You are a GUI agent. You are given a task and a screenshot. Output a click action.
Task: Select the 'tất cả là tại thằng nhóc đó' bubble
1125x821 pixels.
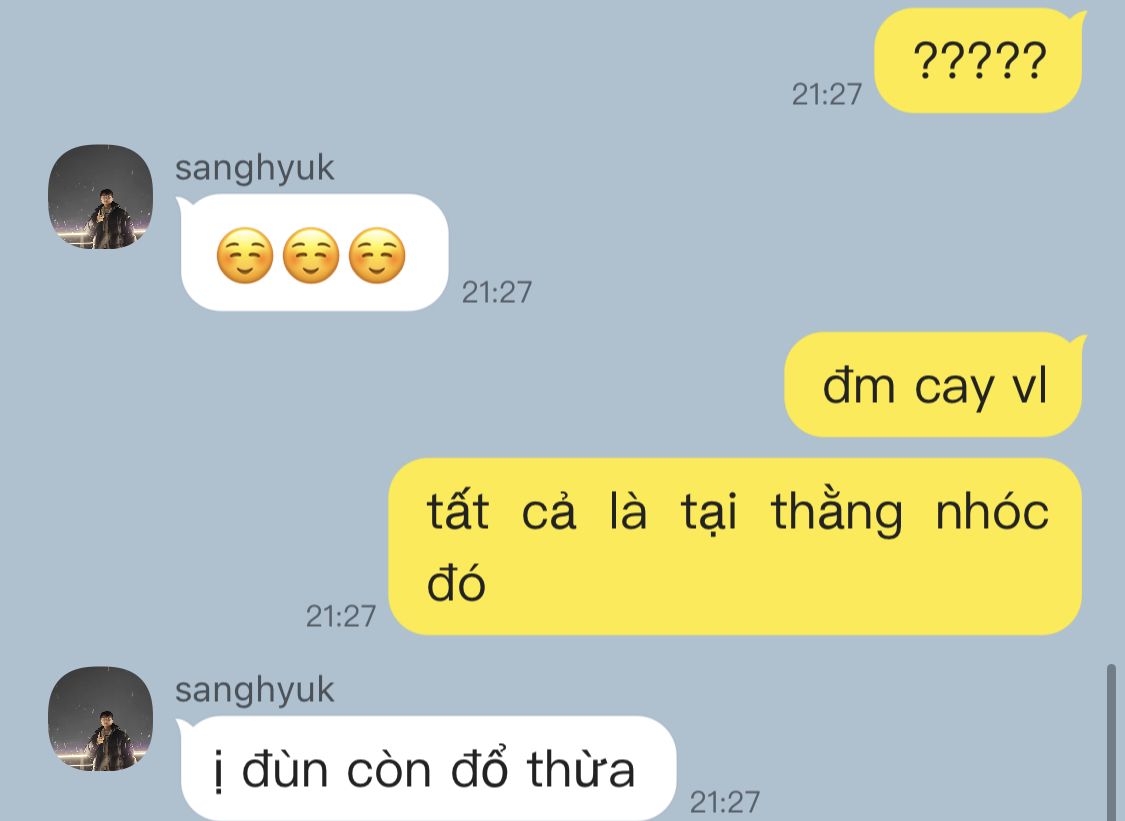point(736,546)
